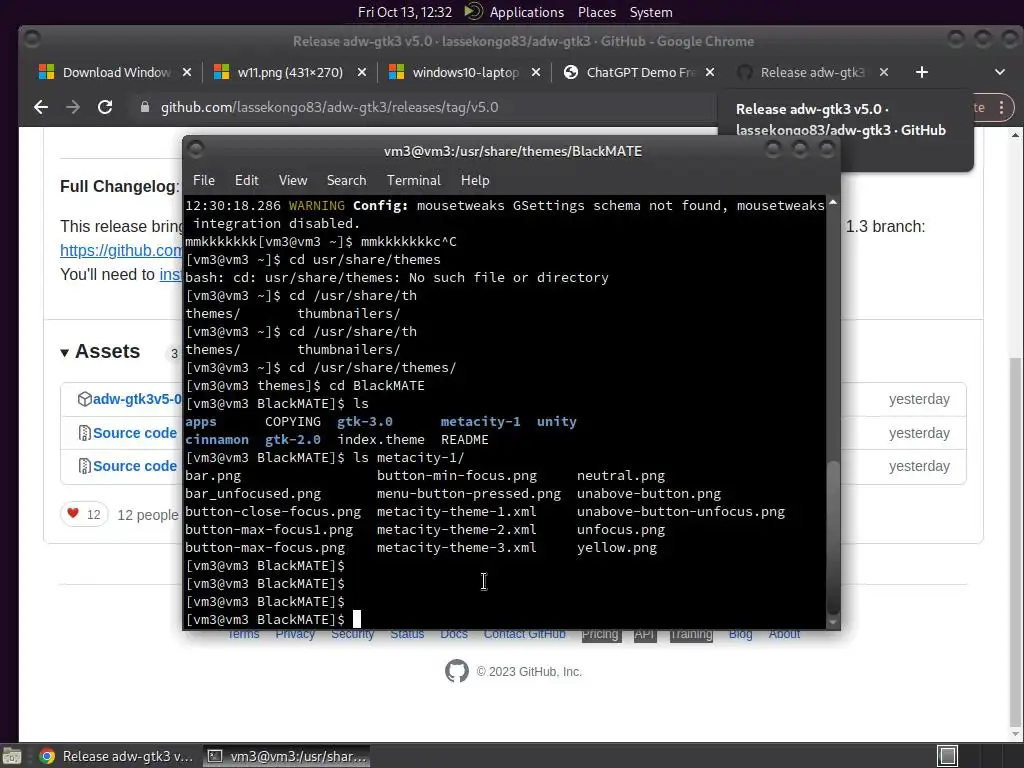Close the w11.png tab
This screenshot has width=1024, height=768.
[x=362, y=72]
